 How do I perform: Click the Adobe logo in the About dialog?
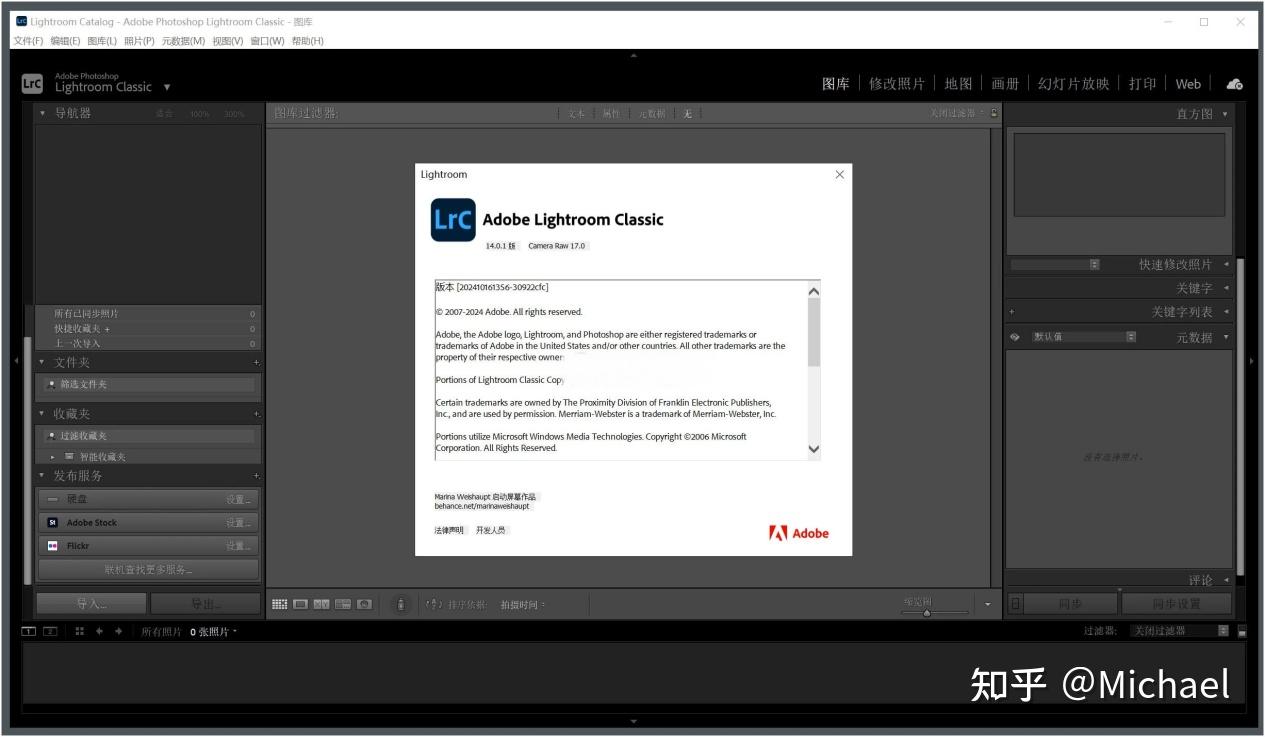798,533
